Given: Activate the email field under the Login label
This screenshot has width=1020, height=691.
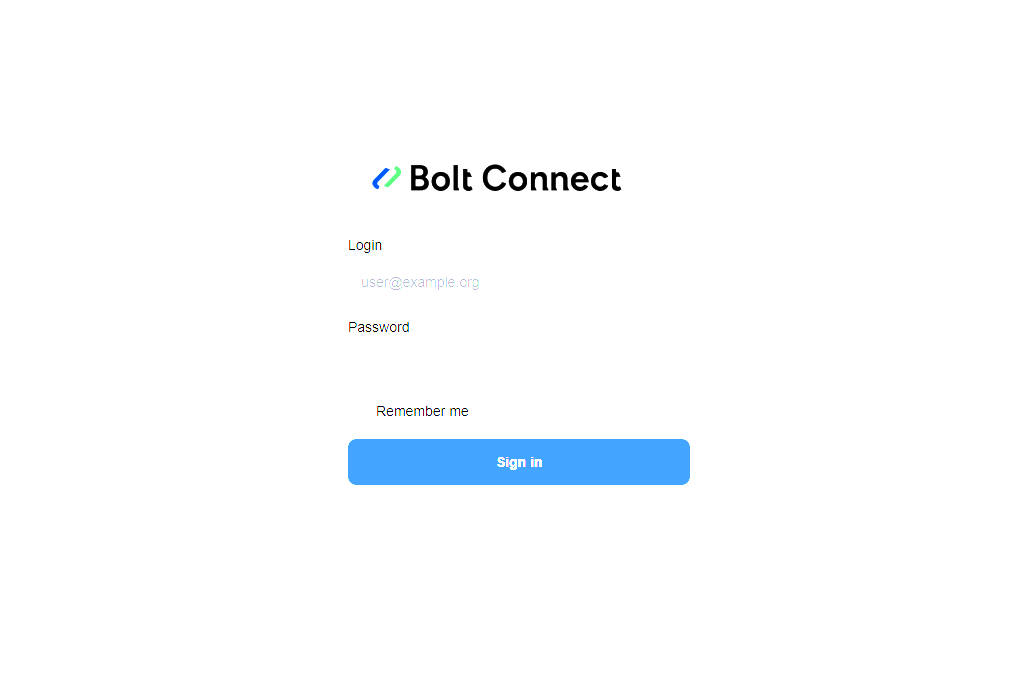Looking at the screenshot, I should pos(518,282).
